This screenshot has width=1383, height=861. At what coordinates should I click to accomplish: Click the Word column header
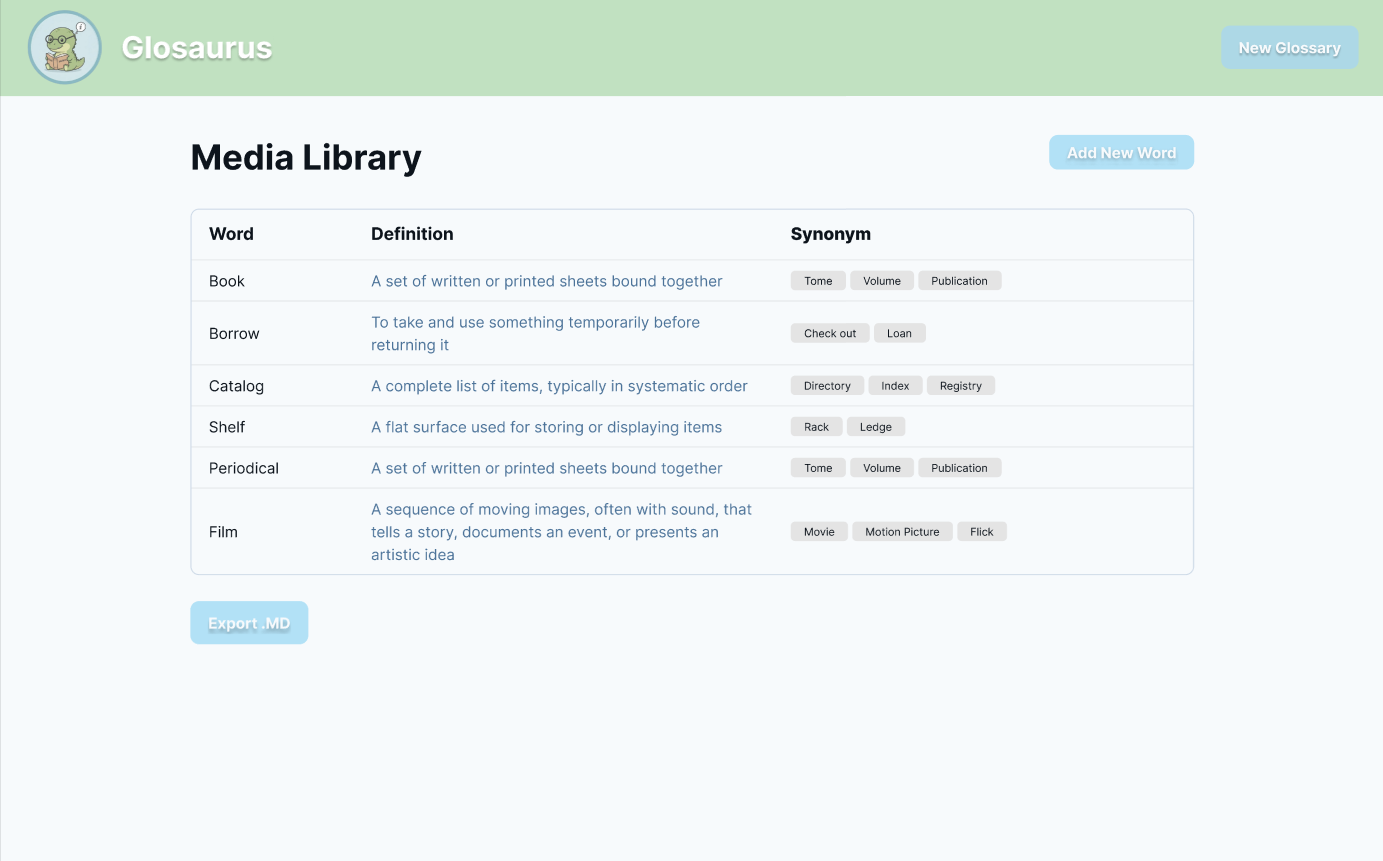[231, 234]
